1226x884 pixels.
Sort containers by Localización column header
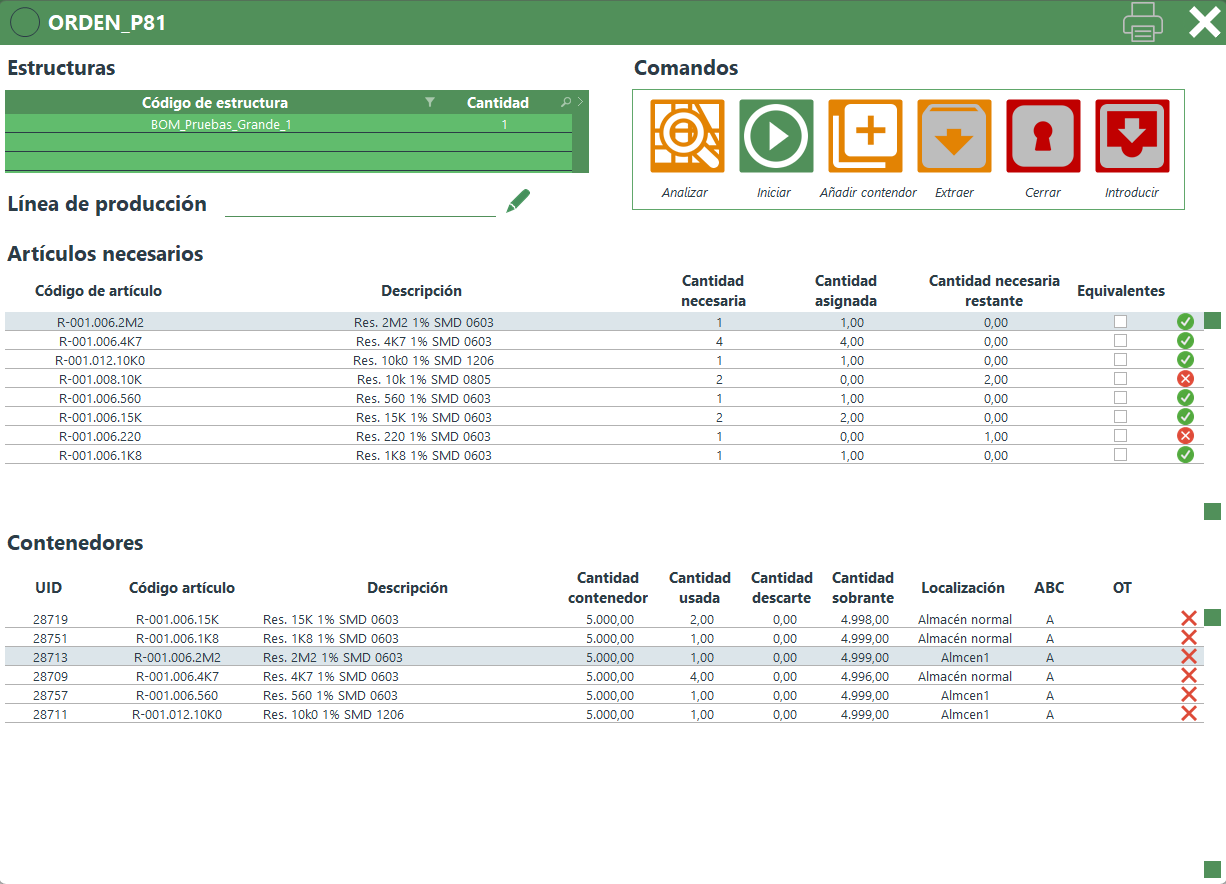tap(962, 588)
